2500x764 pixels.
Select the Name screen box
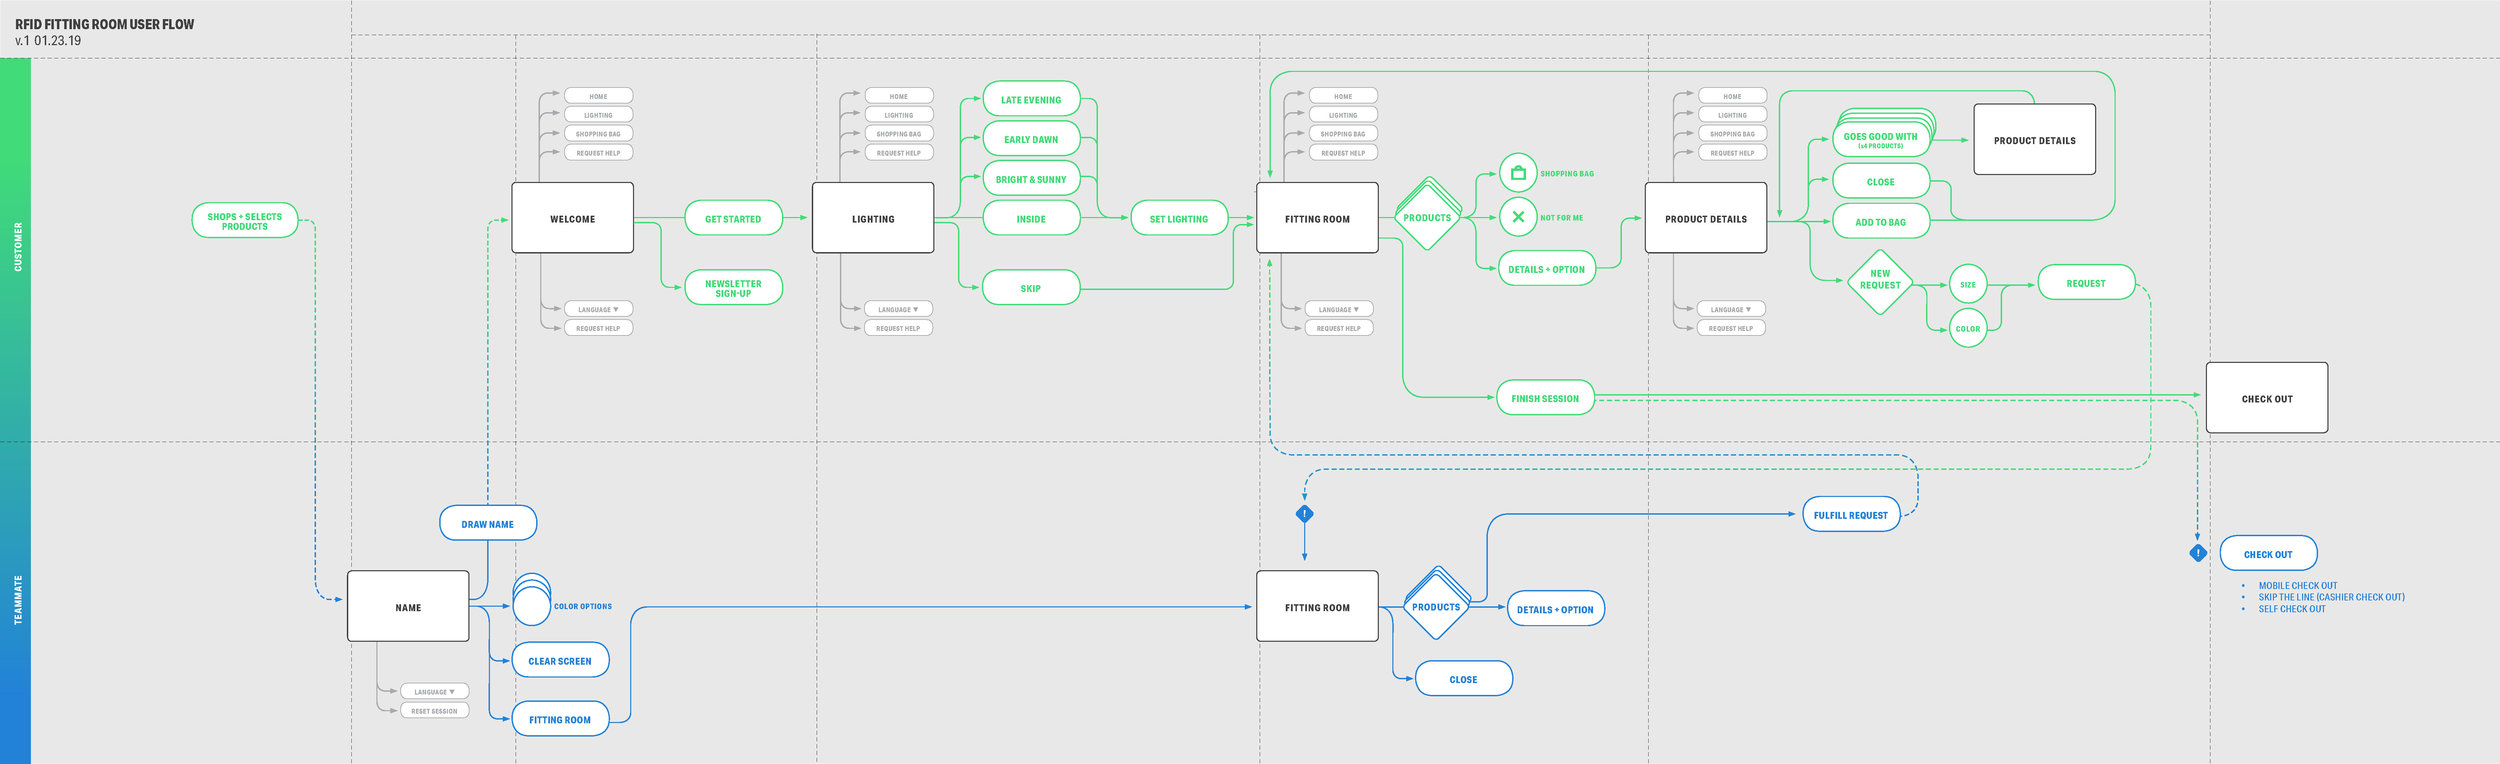pos(408,607)
